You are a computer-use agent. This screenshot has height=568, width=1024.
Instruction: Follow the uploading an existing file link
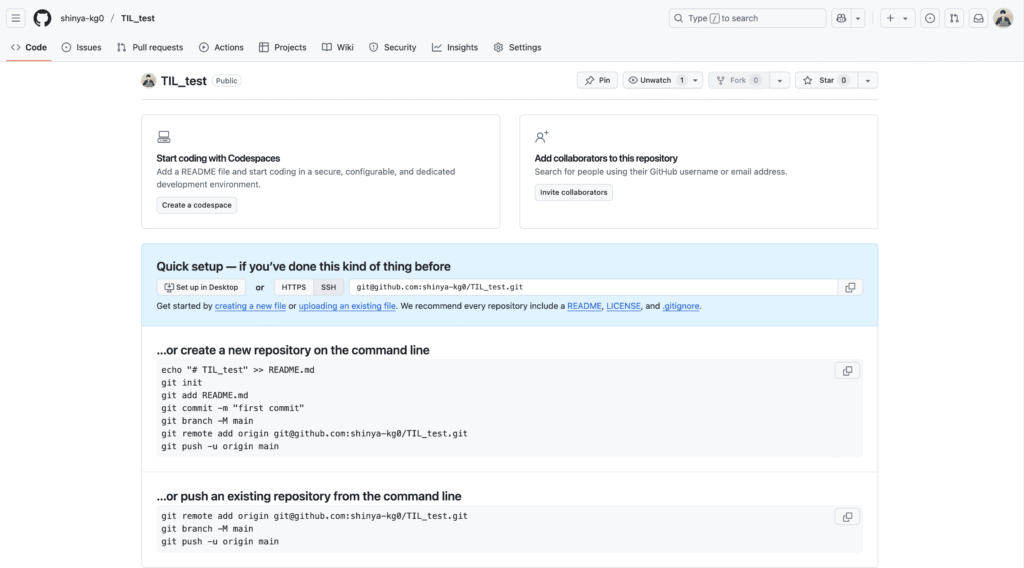347,306
